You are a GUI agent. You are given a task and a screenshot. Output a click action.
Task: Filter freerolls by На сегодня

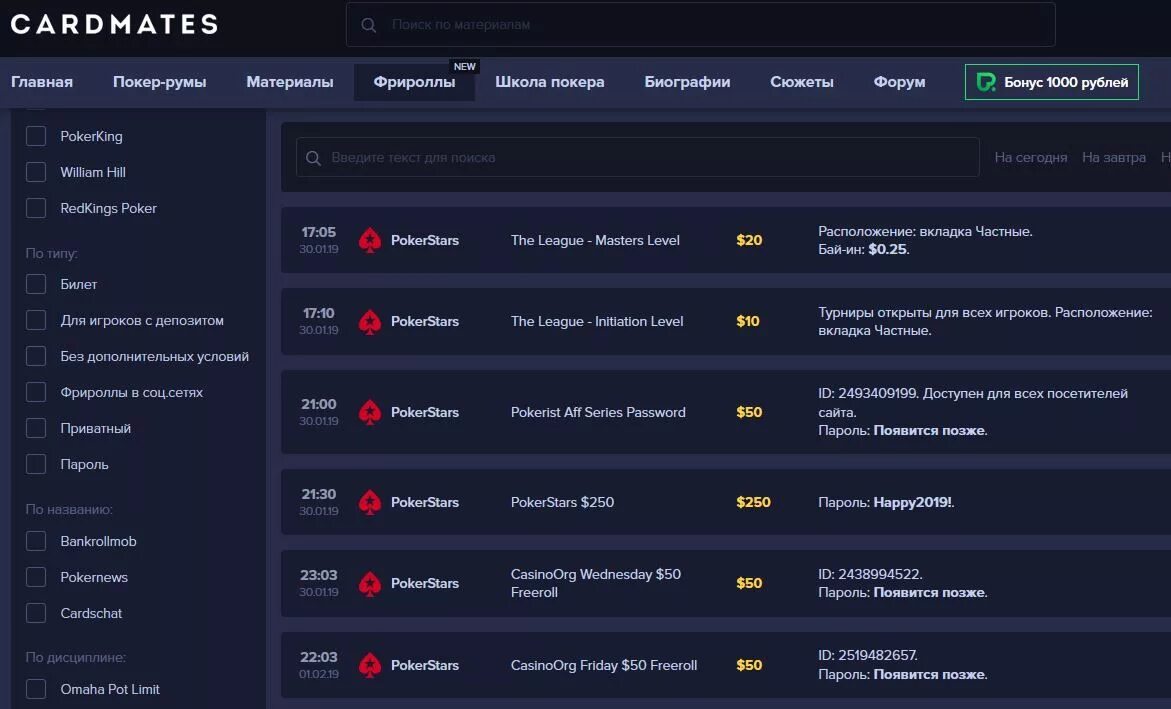click(1031, 158)
